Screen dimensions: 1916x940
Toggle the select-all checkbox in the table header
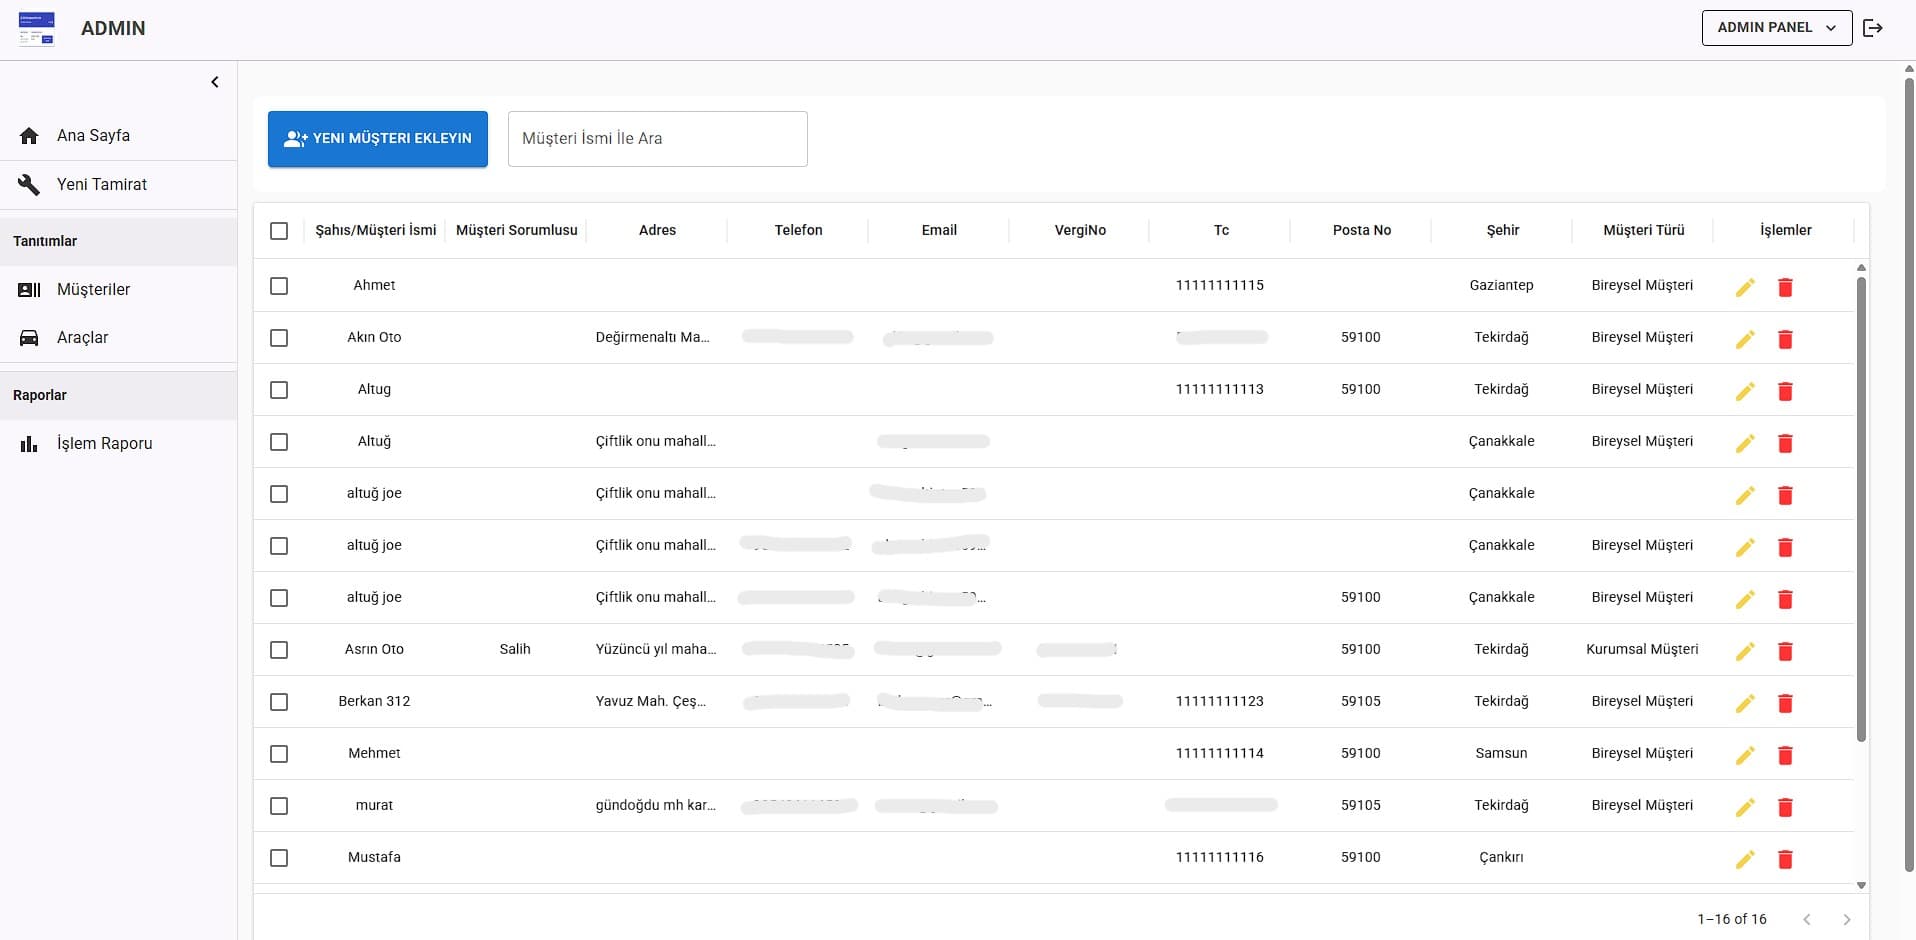pyautogui.click(x=279, y=231)
